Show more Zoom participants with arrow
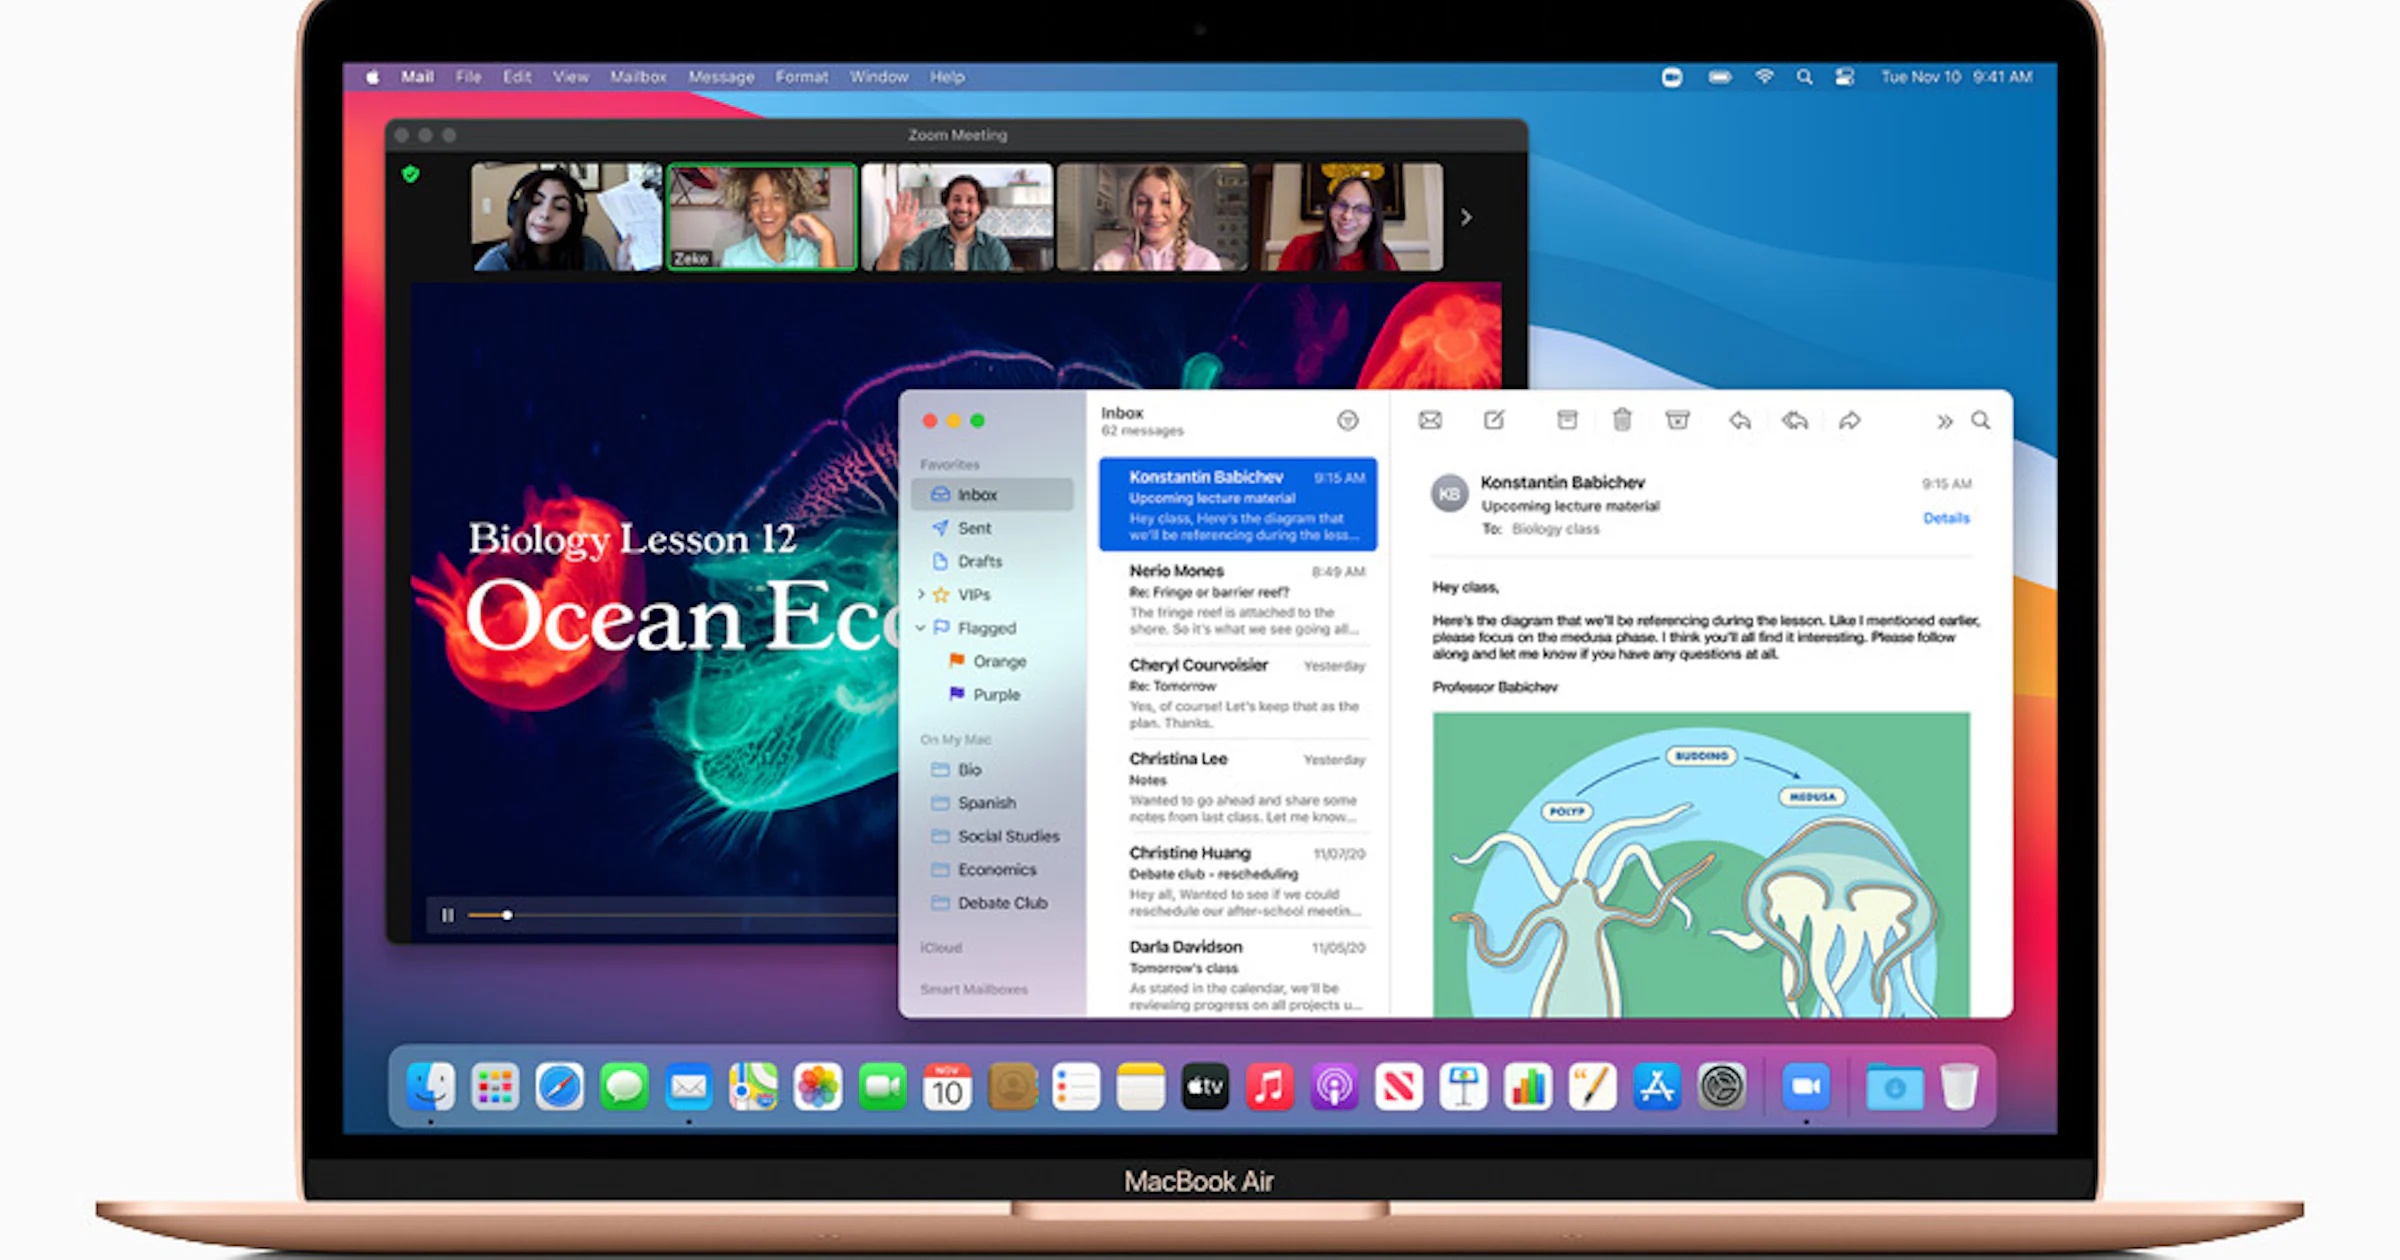 (1465, 217)
